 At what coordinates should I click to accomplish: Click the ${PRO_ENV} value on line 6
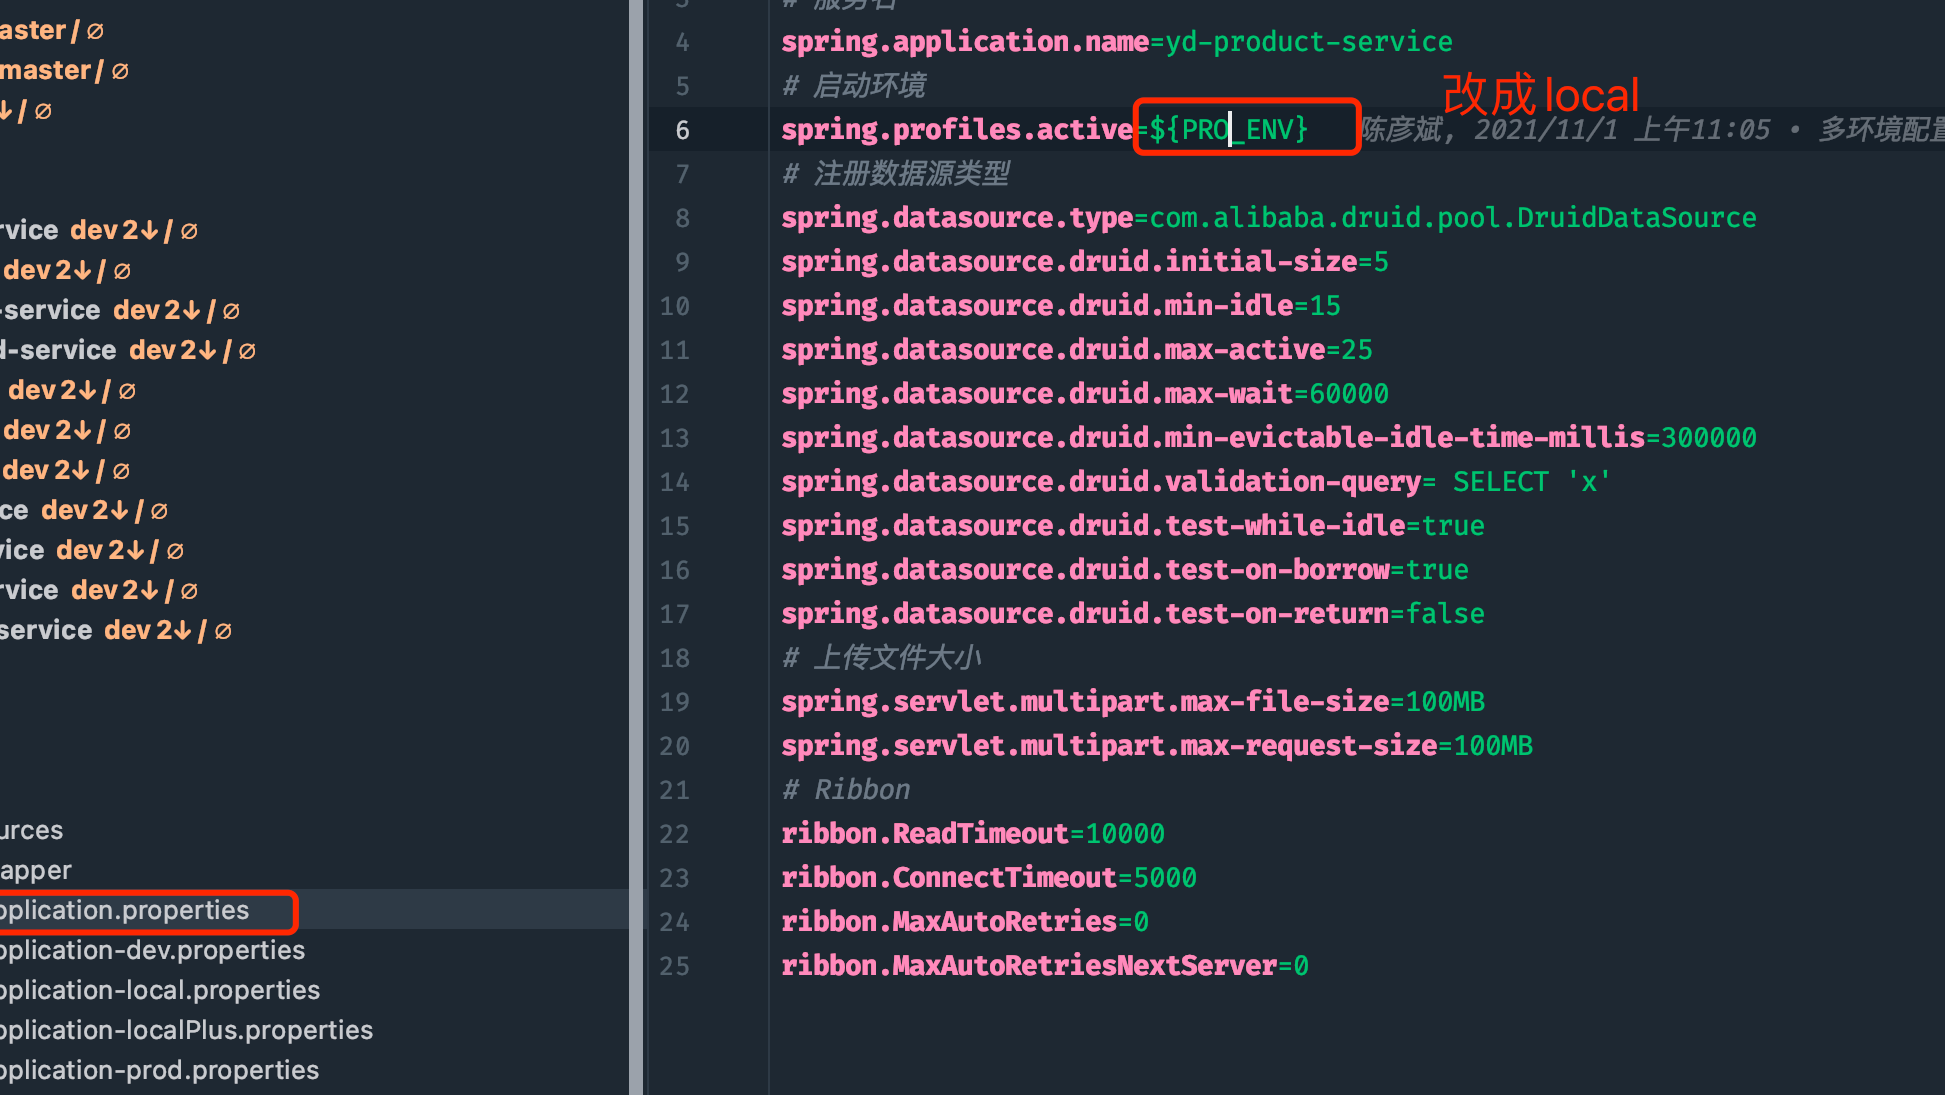[x=1228, y=129]
